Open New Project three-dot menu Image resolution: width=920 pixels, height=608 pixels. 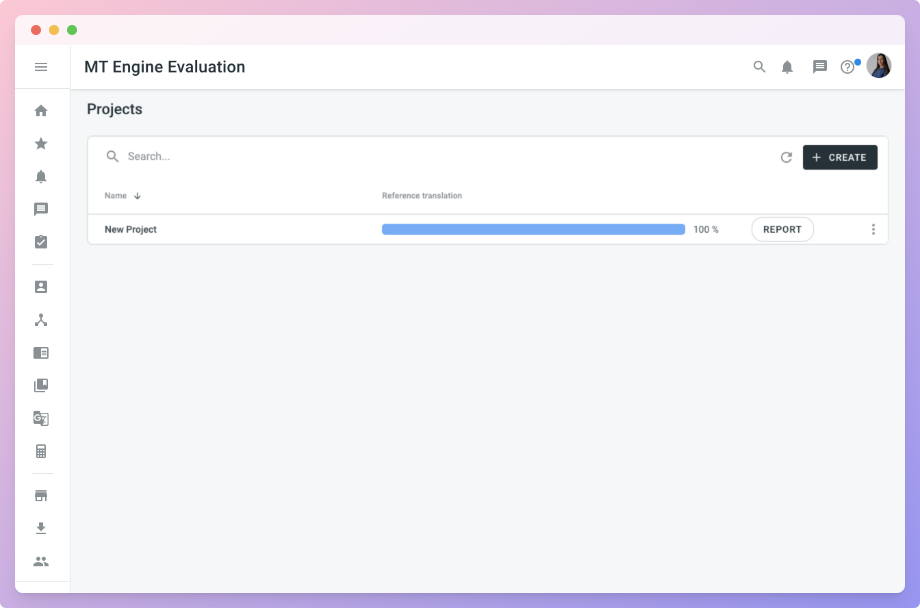tap(873, 229)
